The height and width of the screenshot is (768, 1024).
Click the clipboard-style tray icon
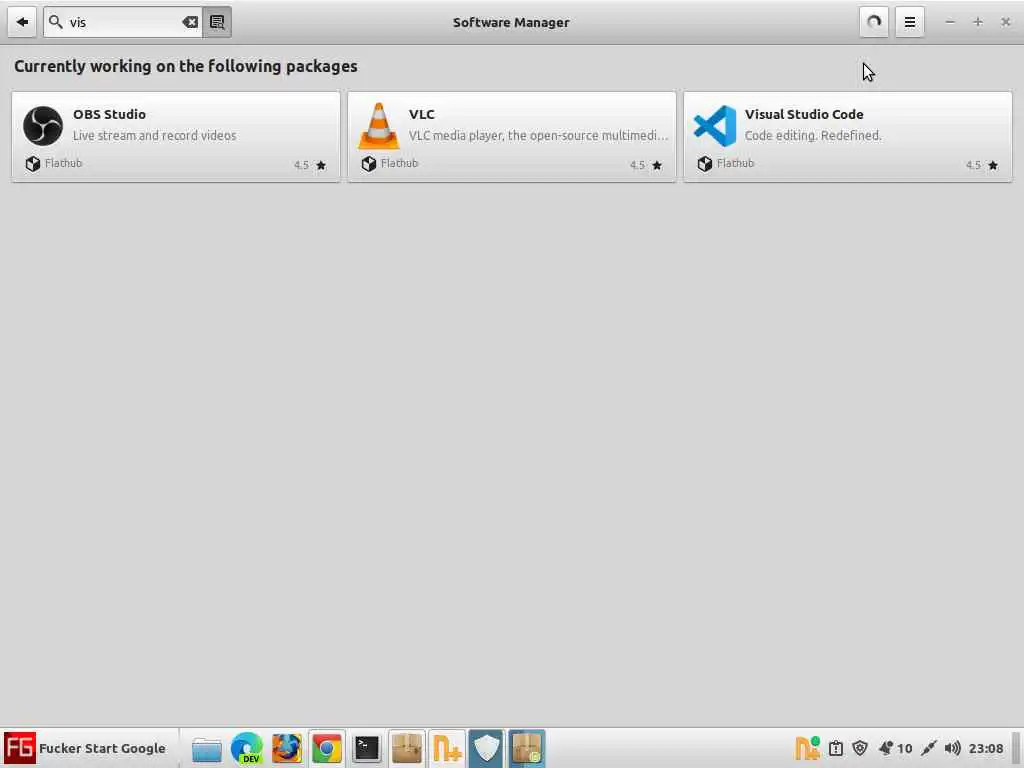pyautogui.click(x=835, y=748)
